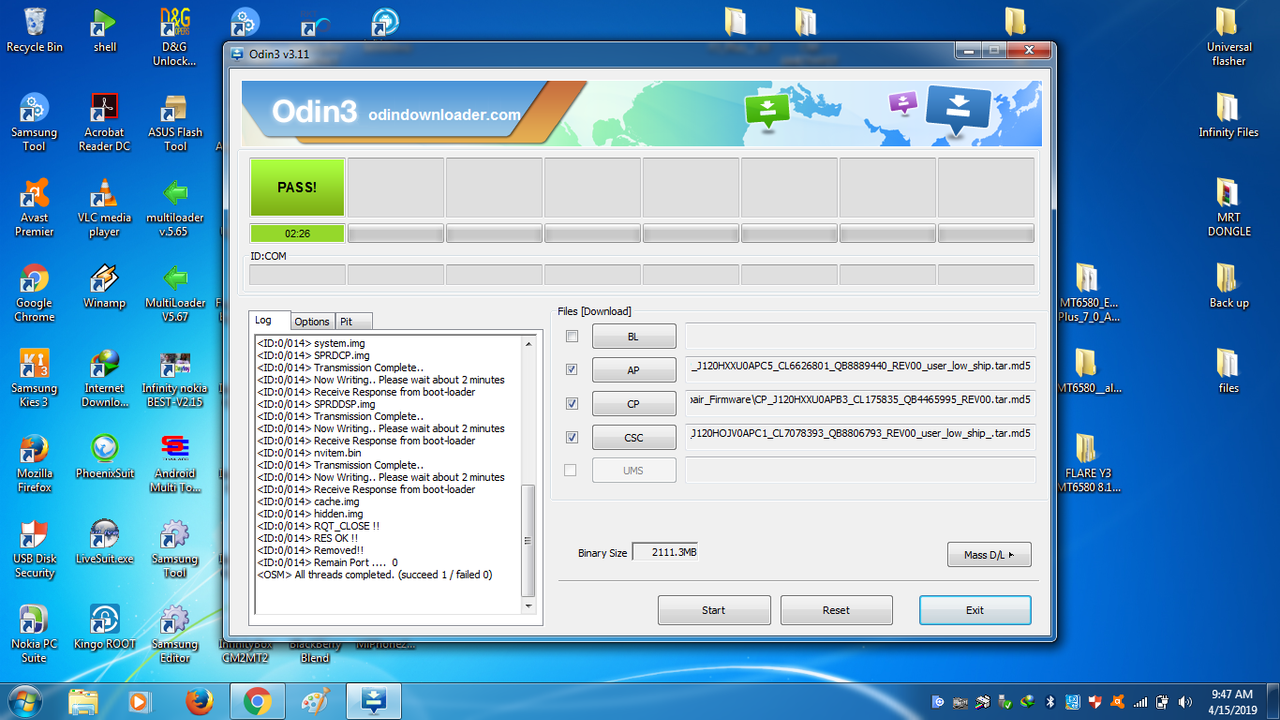Select the ASUS Flash Tool shortcut
Screen dimensions: 1280x720
[x=175, y=122]
